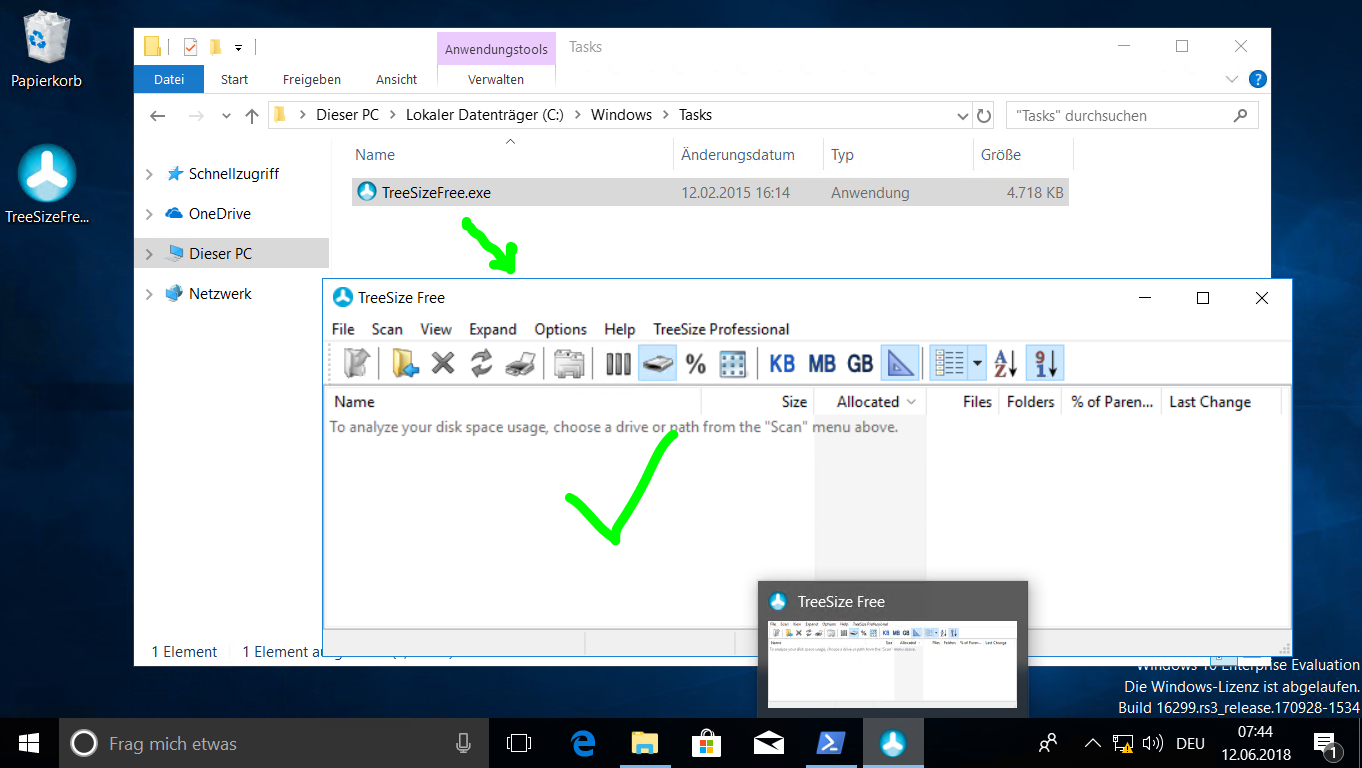
Task: Expand the ribbon with the chevron near help
Action: coord(1232,79)
